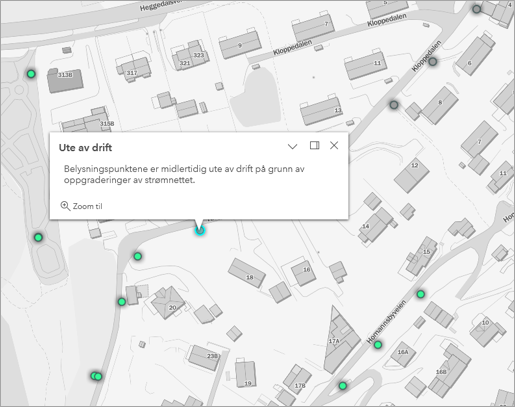
Task: Select building 16 on the map
Action: (303, 273)
